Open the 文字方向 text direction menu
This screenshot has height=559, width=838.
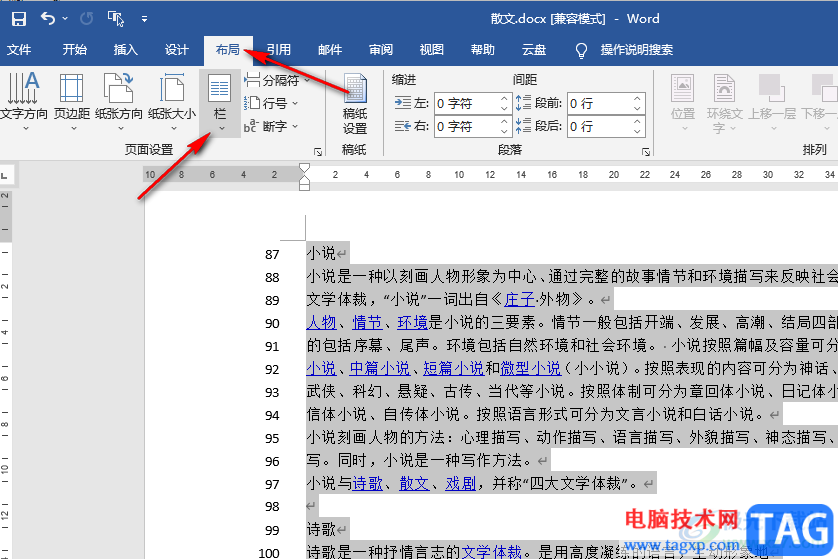24,102
